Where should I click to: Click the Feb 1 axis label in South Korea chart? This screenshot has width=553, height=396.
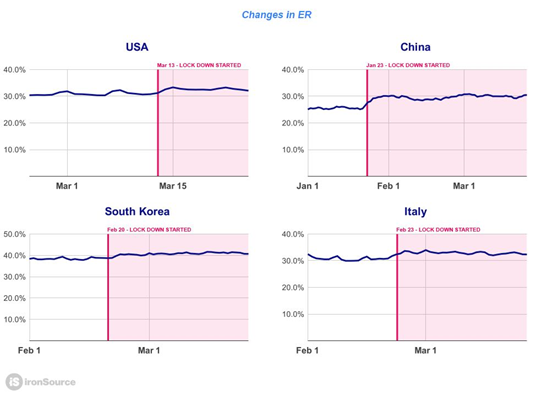[x=29, y=350]
